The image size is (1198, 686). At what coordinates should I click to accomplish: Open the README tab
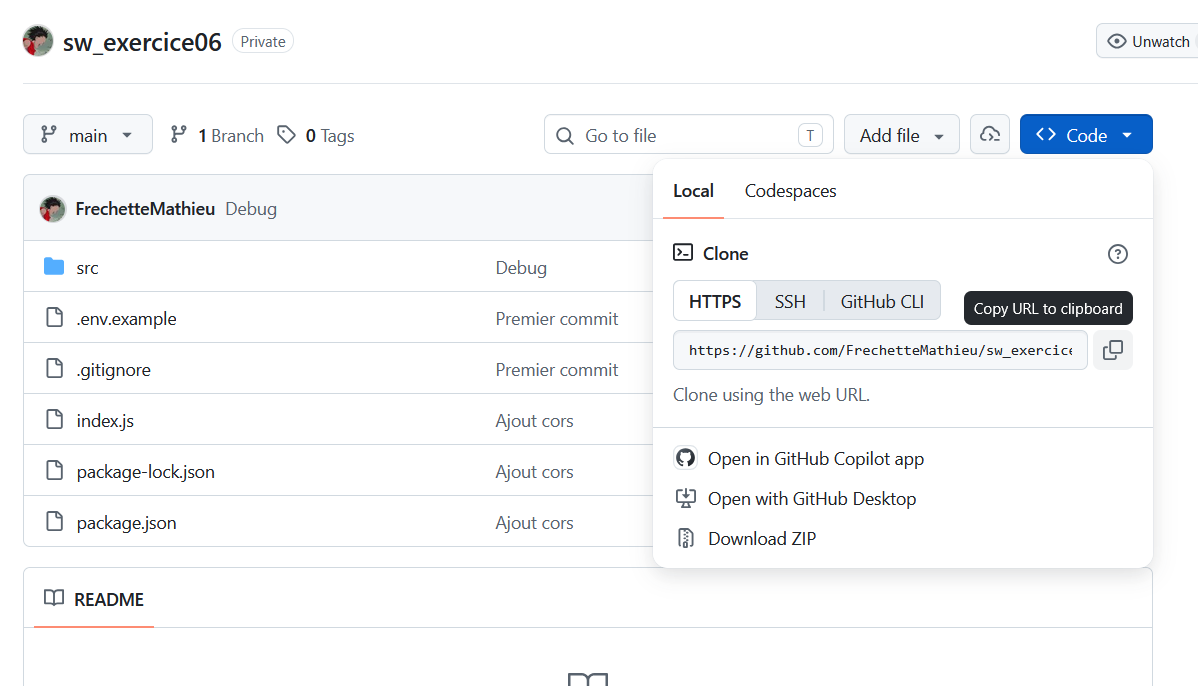[x=94, y=599]
